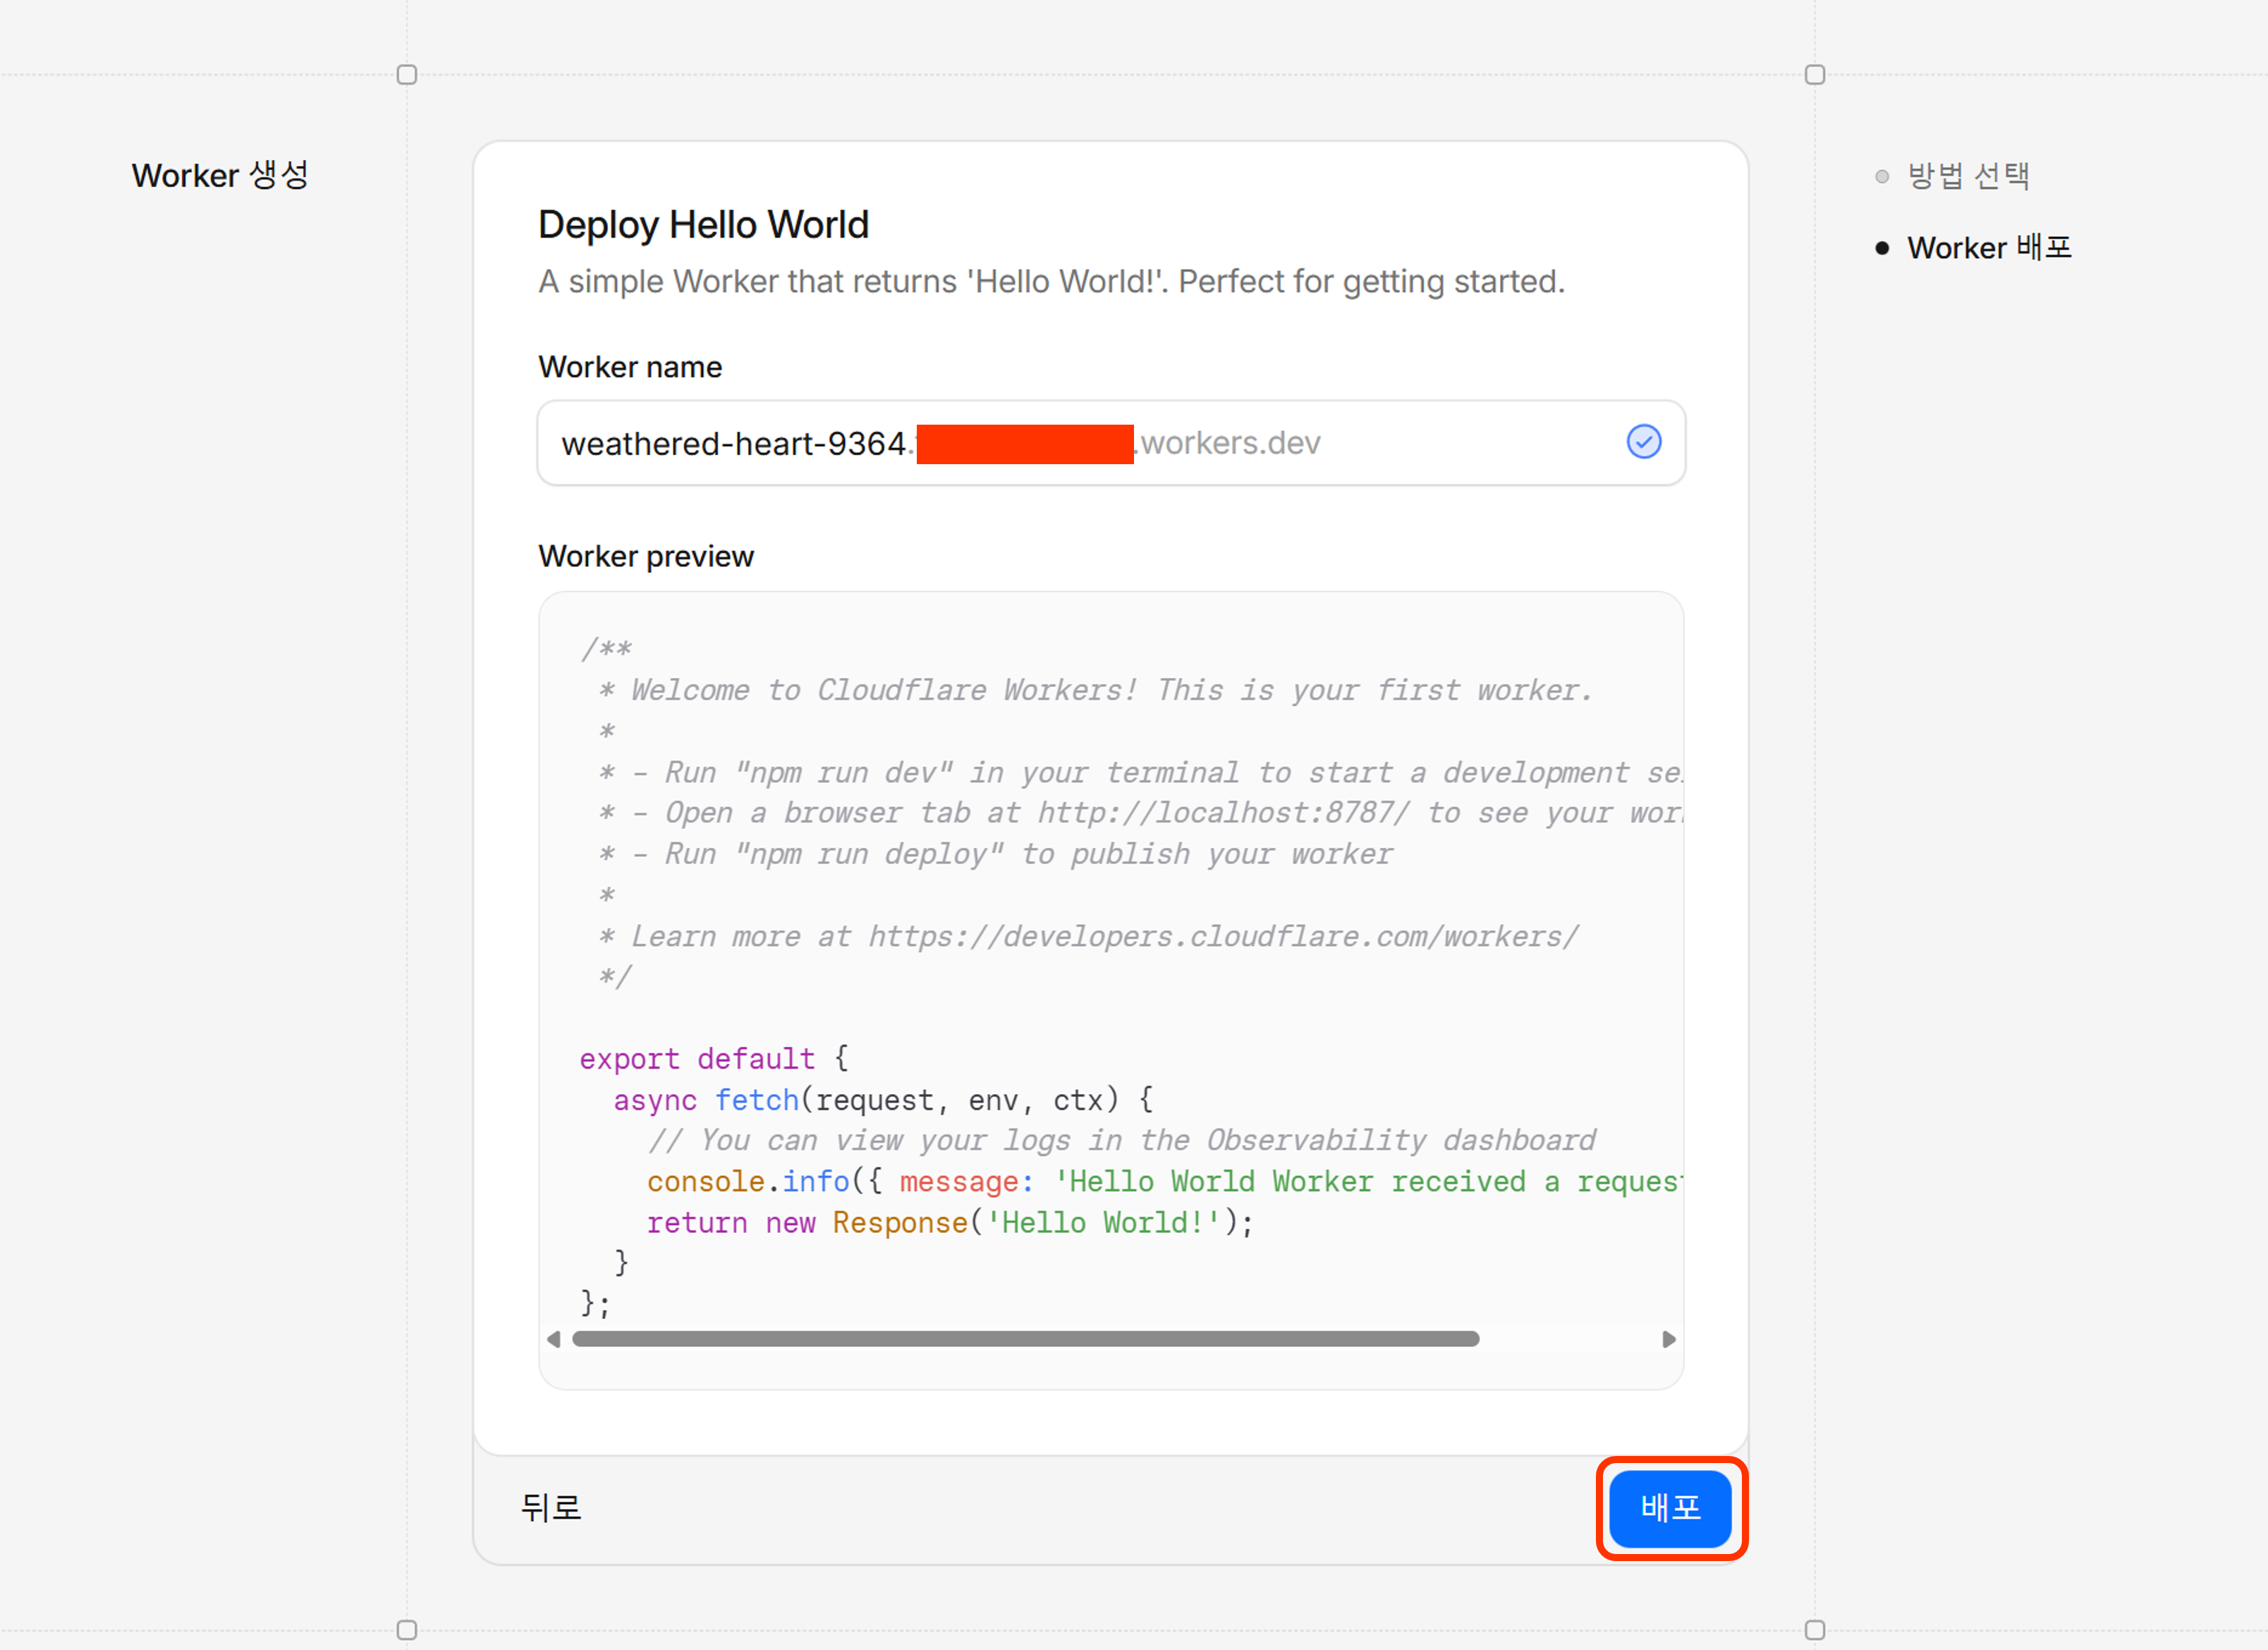Click the top-right corner square handle
The height and width of the screenshot is (1650, 2268).
tap(1814, 75)
